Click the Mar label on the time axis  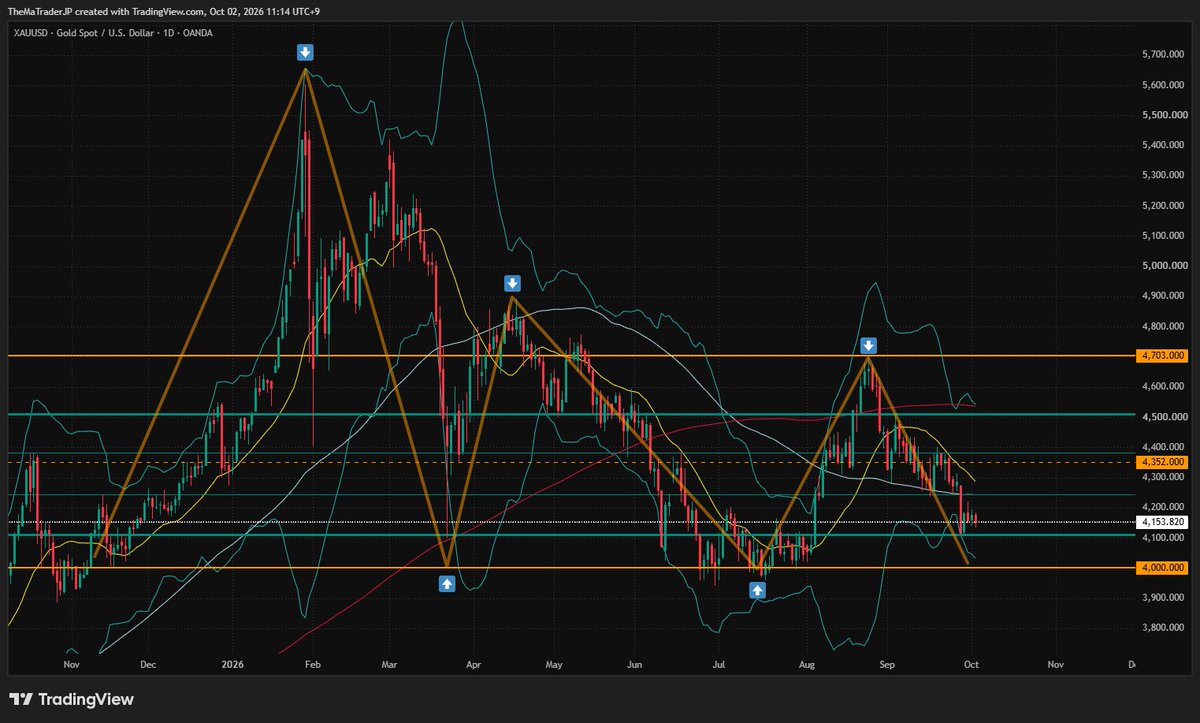pyautogui.click(x=390, y=663)
